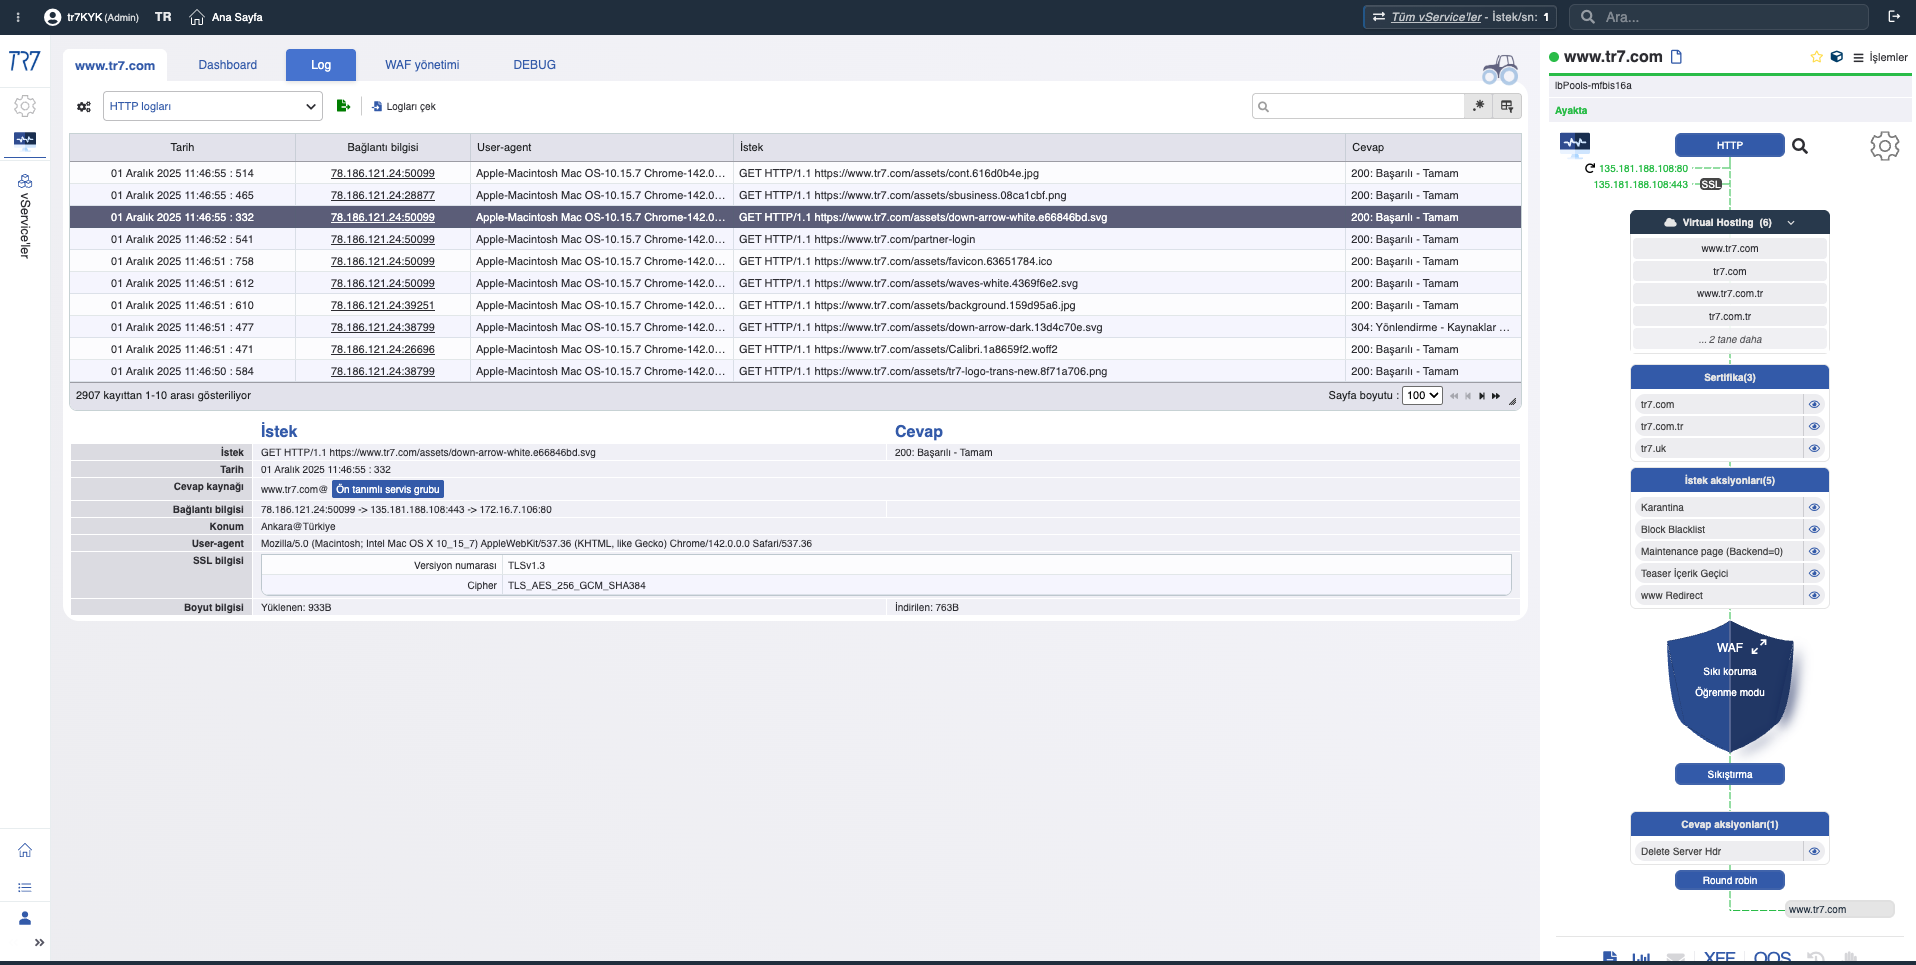The image size is (1916, 965).
Task: Open vService'ler from the left sidebar
Action: click(x=25, y=216)
